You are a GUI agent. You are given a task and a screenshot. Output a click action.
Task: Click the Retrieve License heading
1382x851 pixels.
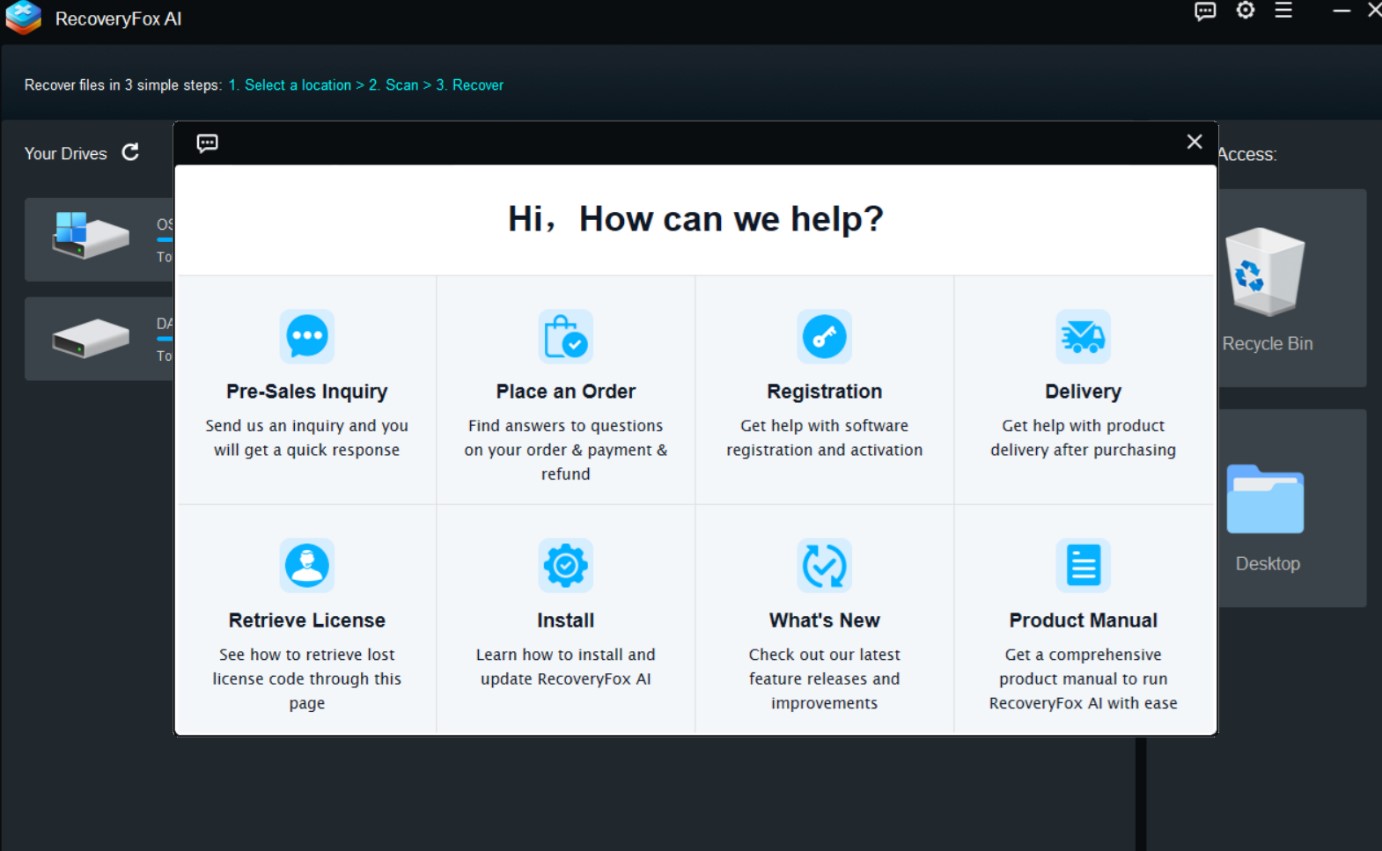coord(306,621)
